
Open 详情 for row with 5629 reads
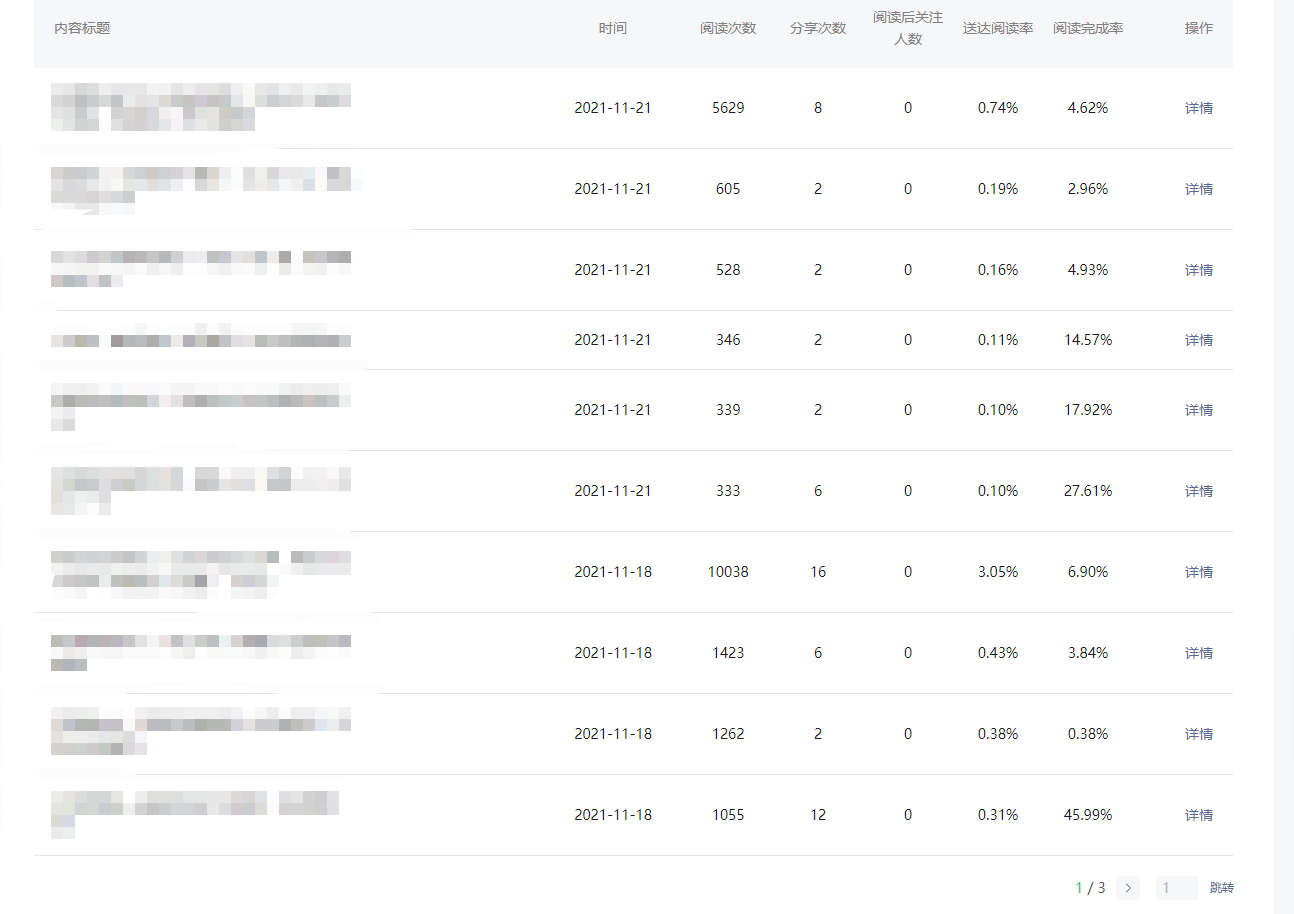click(x=1198, y=108)
